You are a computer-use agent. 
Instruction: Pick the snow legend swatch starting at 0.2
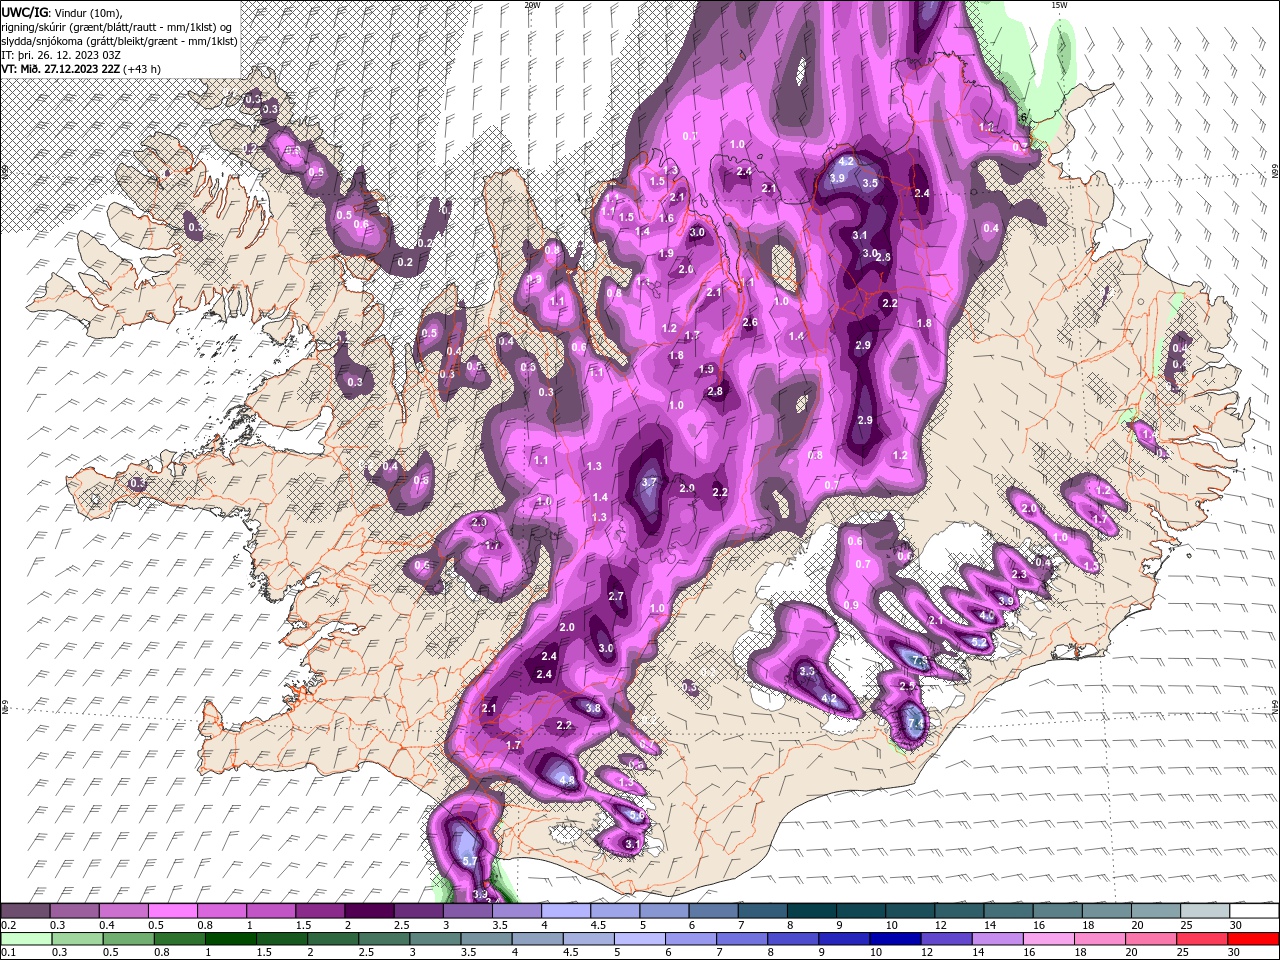pos(25,912)
